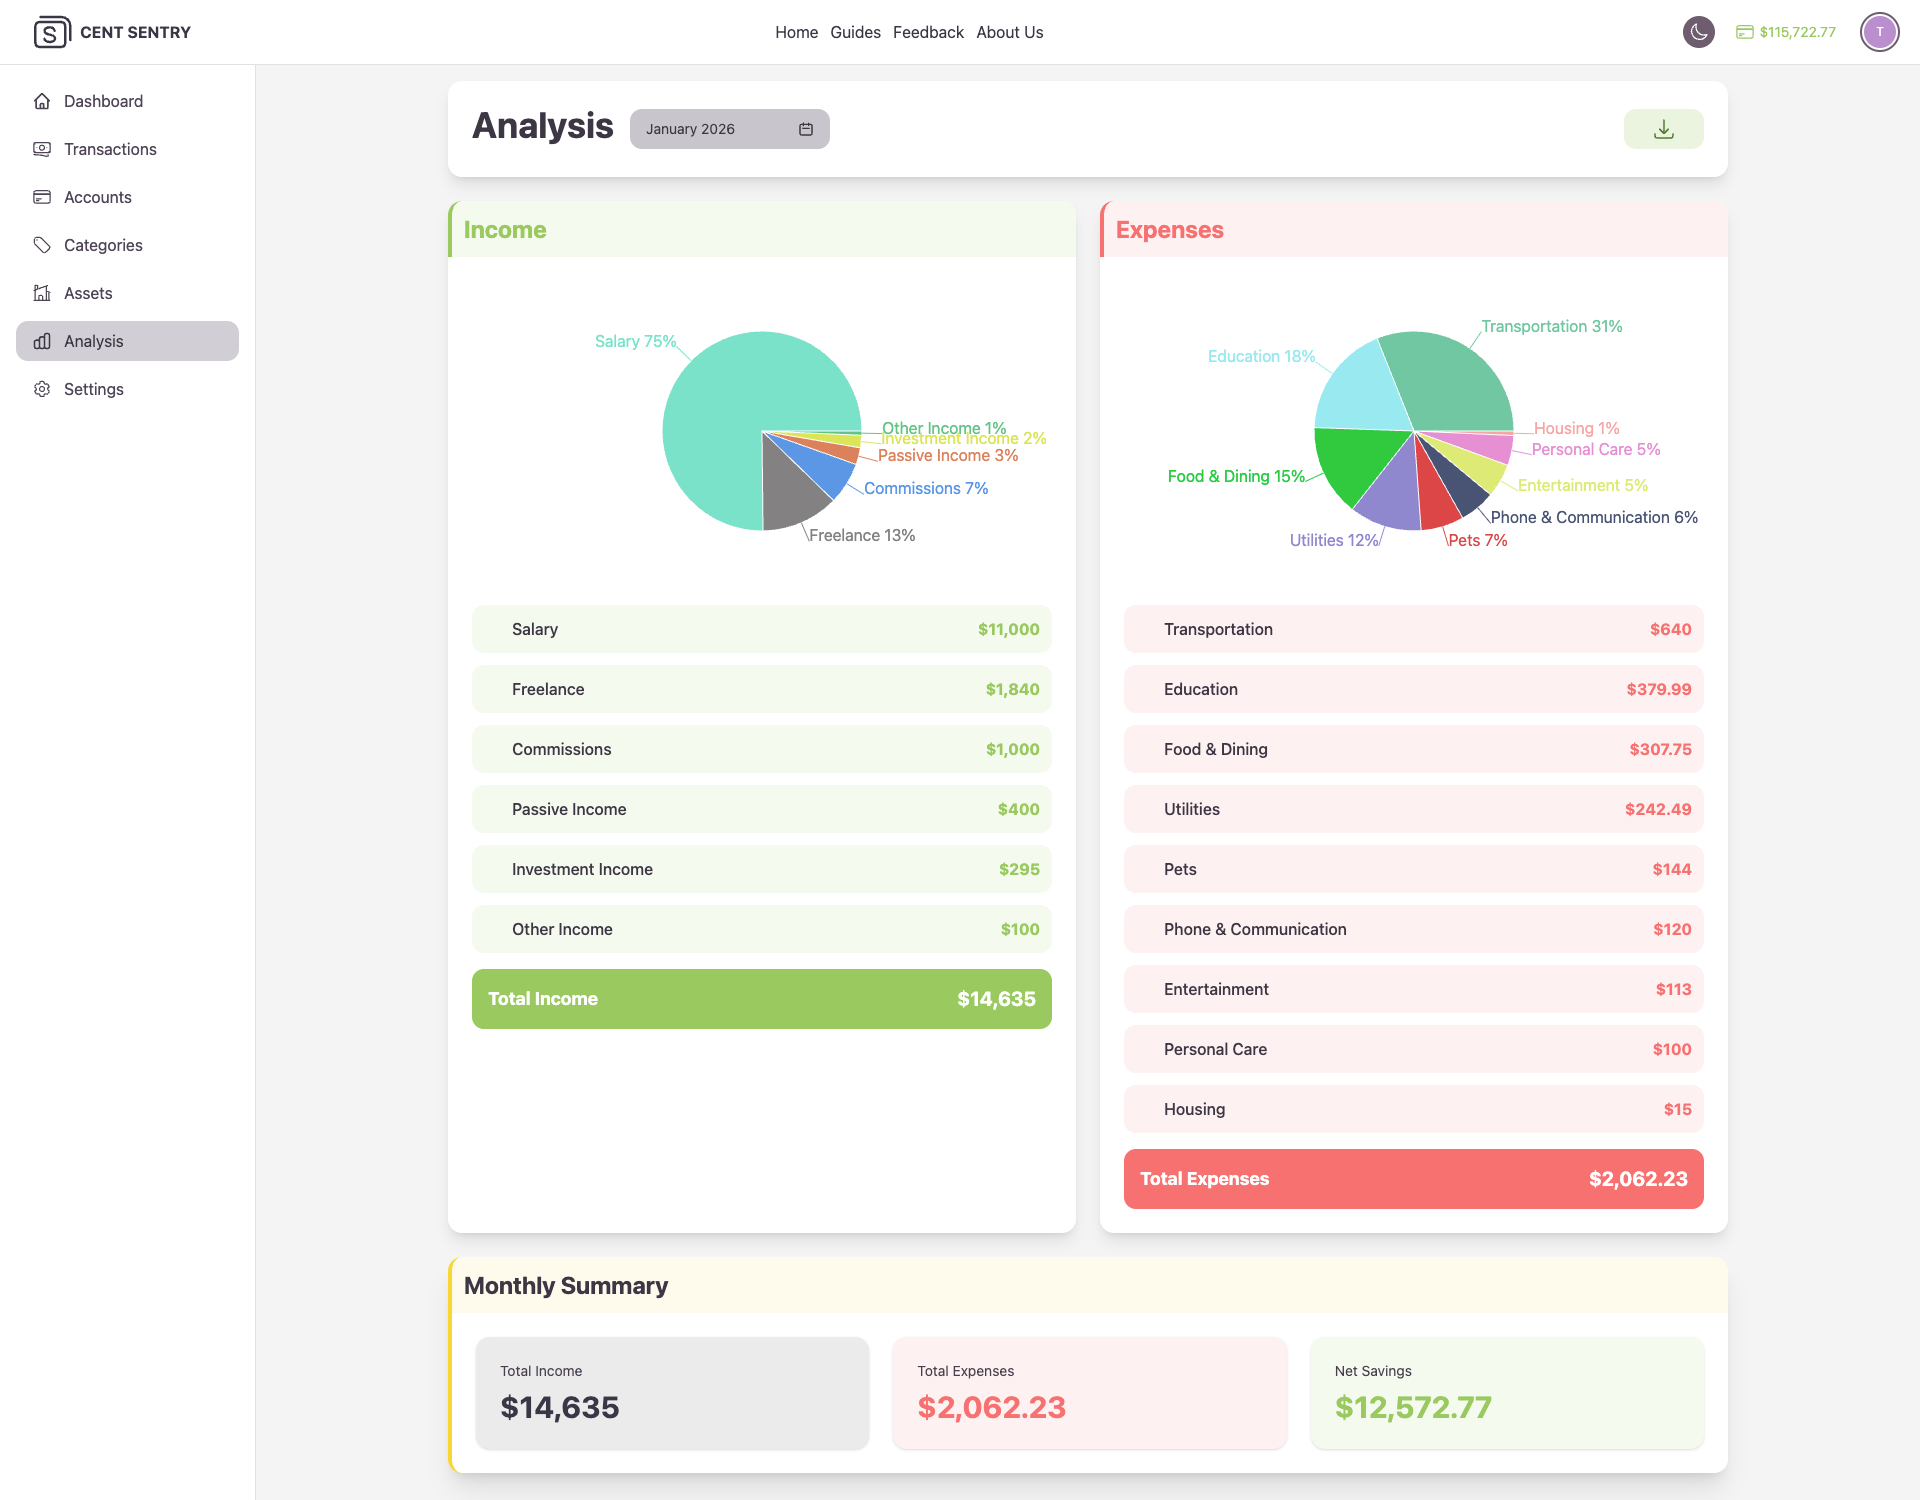
Task: Click the Cent Sentry logo icon
Action: [x=51, y=32]
